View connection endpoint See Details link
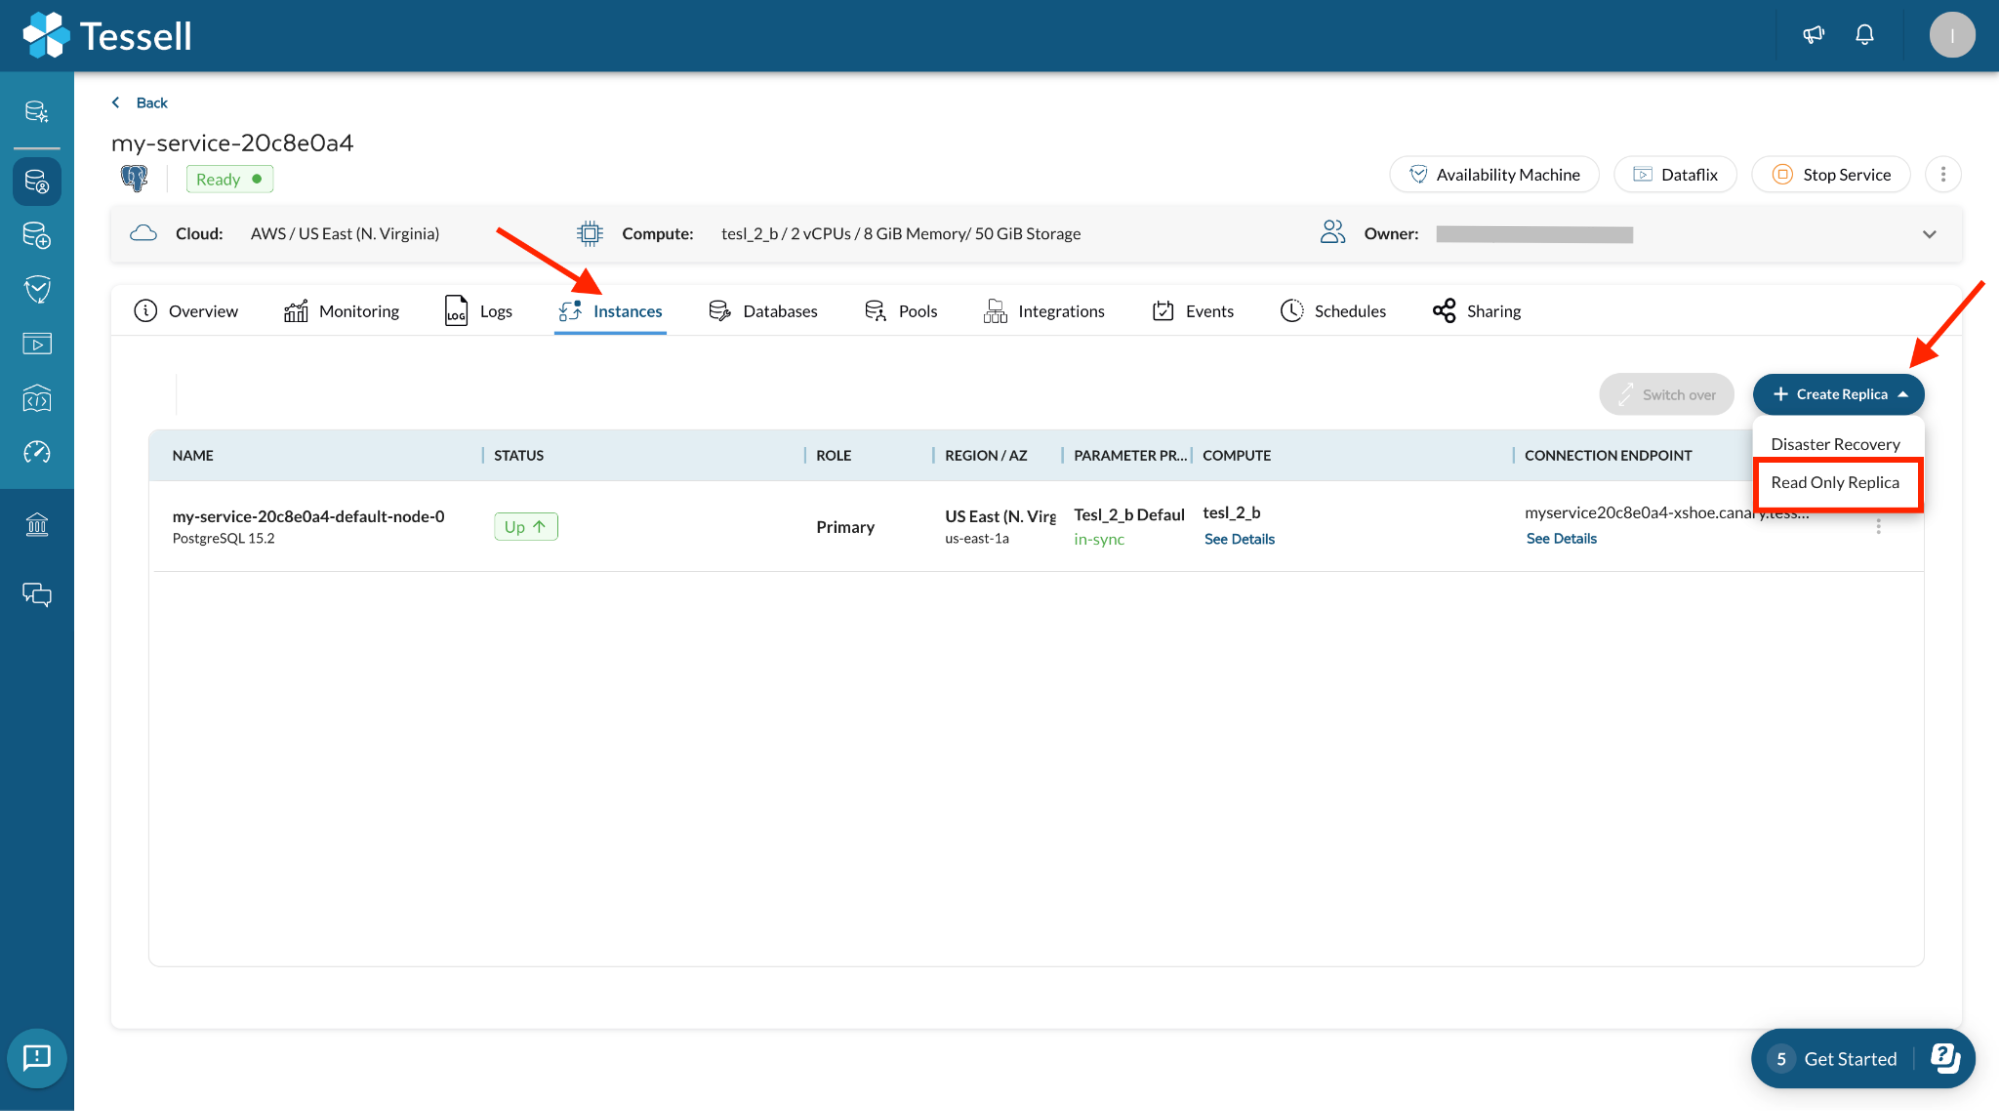The width and height of the screenshot is (1999, 1111). click(1561, 538)
